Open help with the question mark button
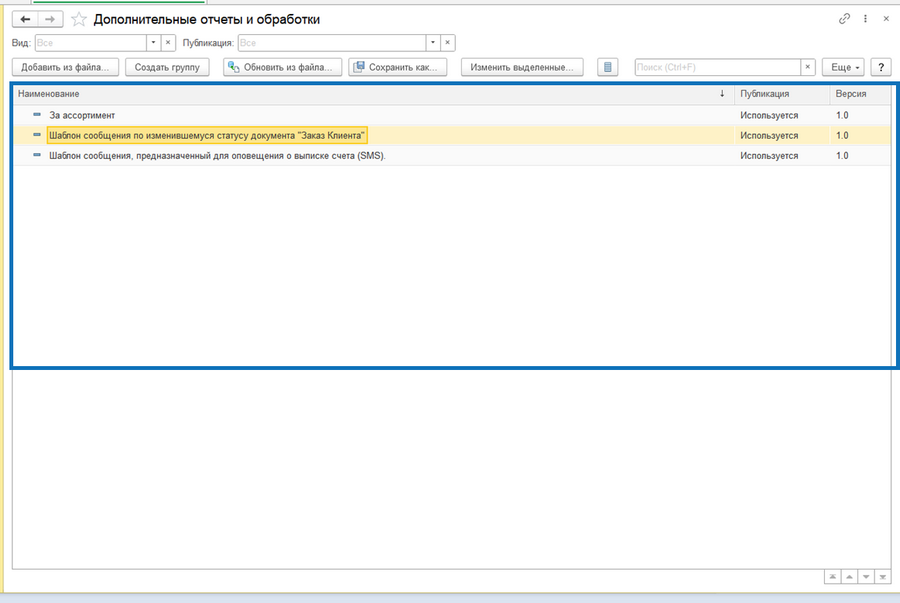Screen dimensions: 900x603 click(x=881, y=67)
